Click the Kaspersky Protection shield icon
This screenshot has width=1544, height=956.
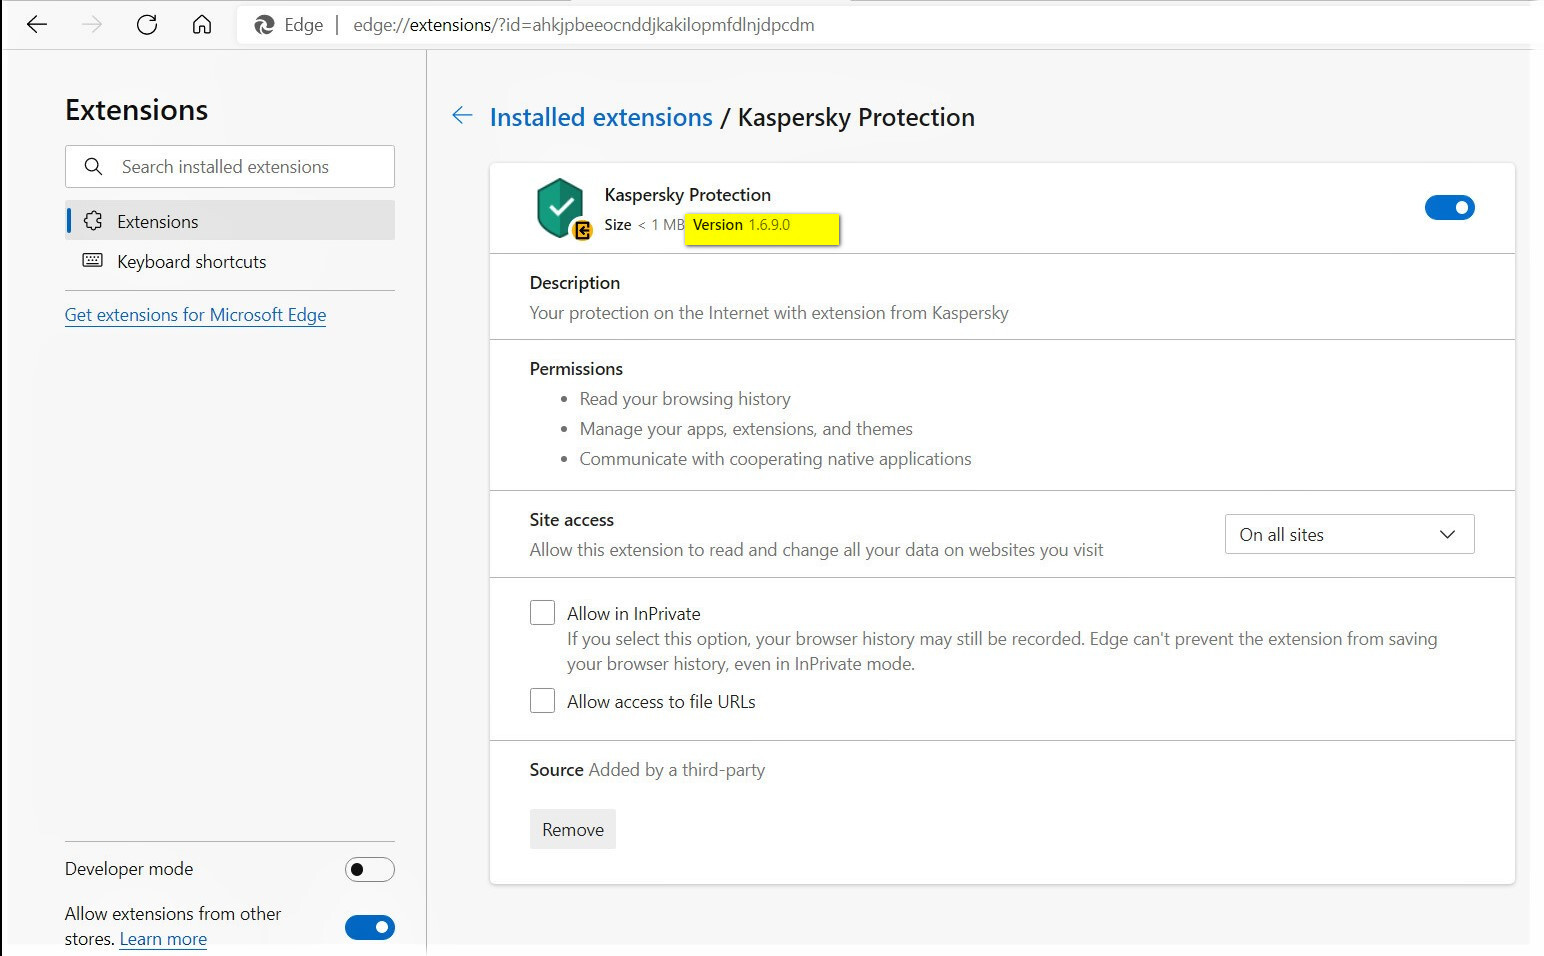coord(560,207)
